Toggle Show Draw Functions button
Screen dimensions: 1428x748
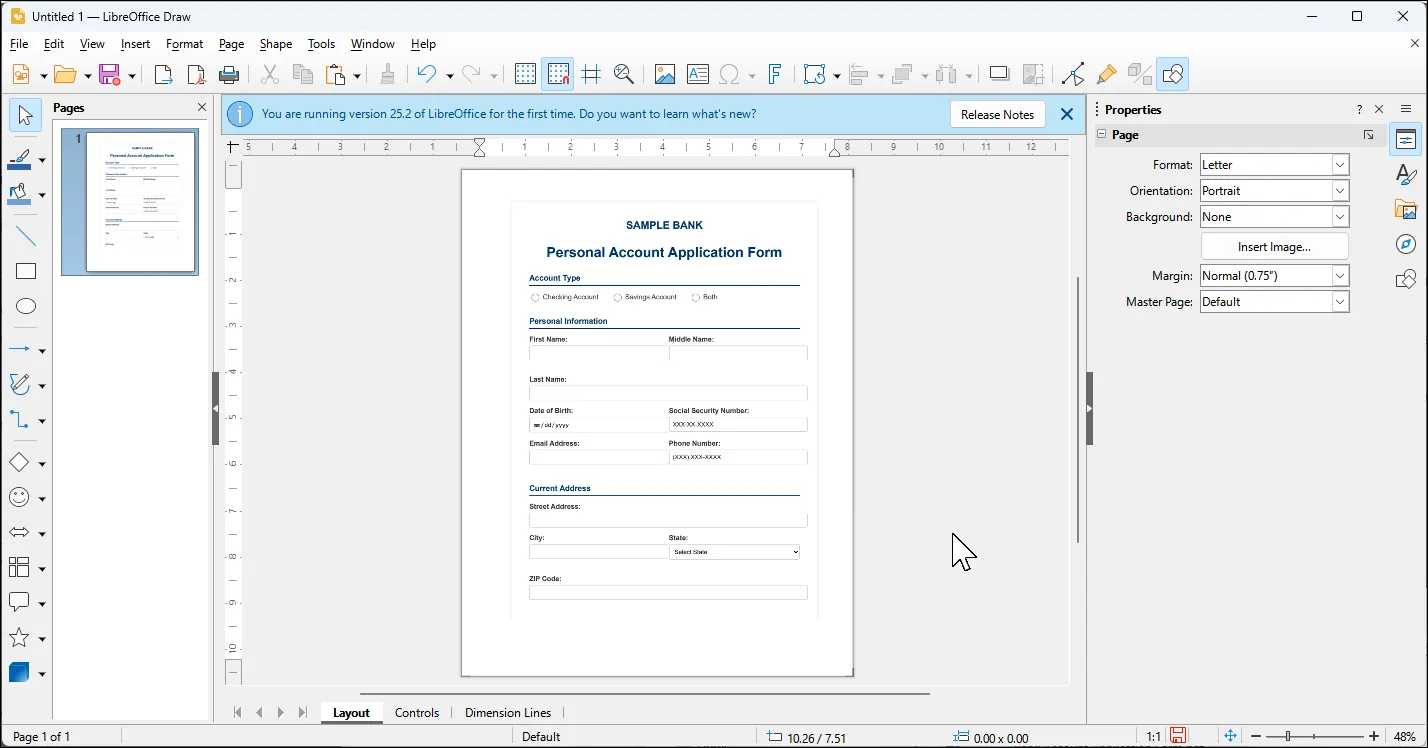[1173, 74]
